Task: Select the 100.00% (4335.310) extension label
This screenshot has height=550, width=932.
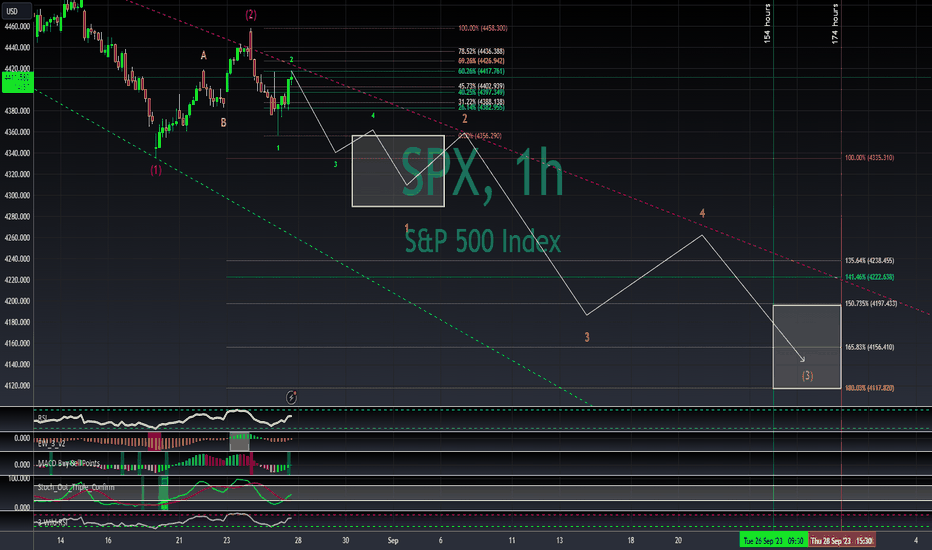Action: tap(869, 158)
